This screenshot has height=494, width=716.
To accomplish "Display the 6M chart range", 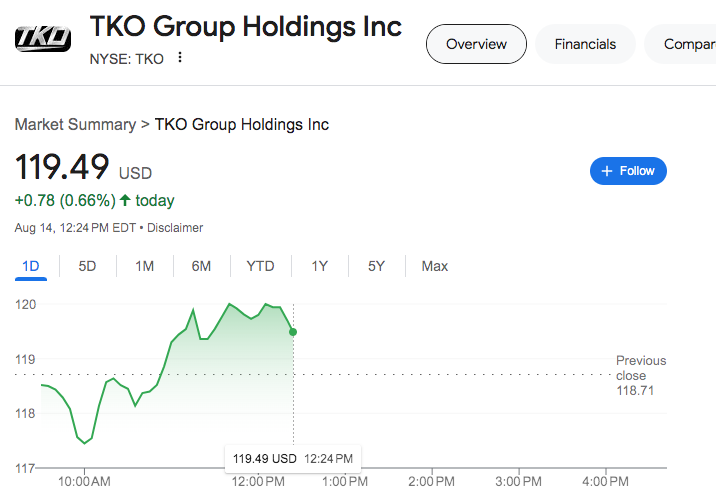I will point(202,266).
